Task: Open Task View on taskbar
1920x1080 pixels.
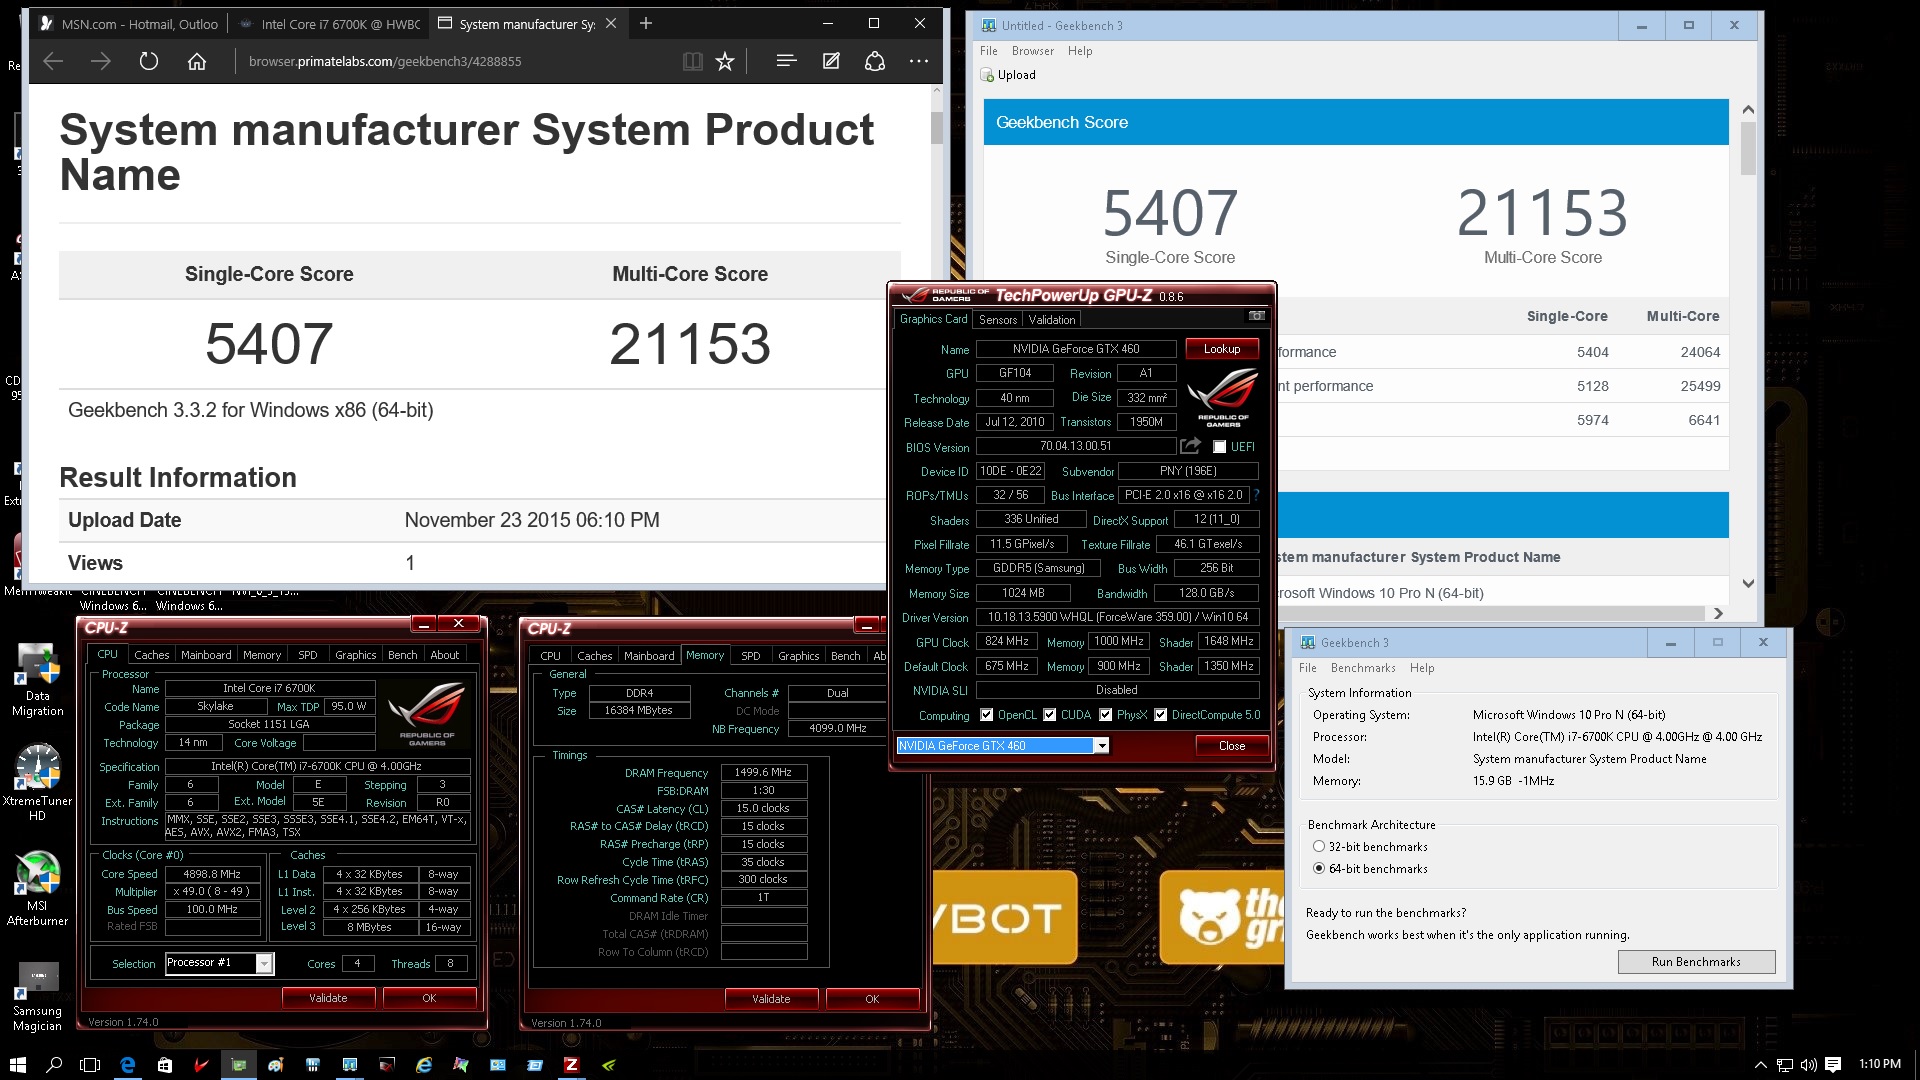Action: [x=90, y=1065]
